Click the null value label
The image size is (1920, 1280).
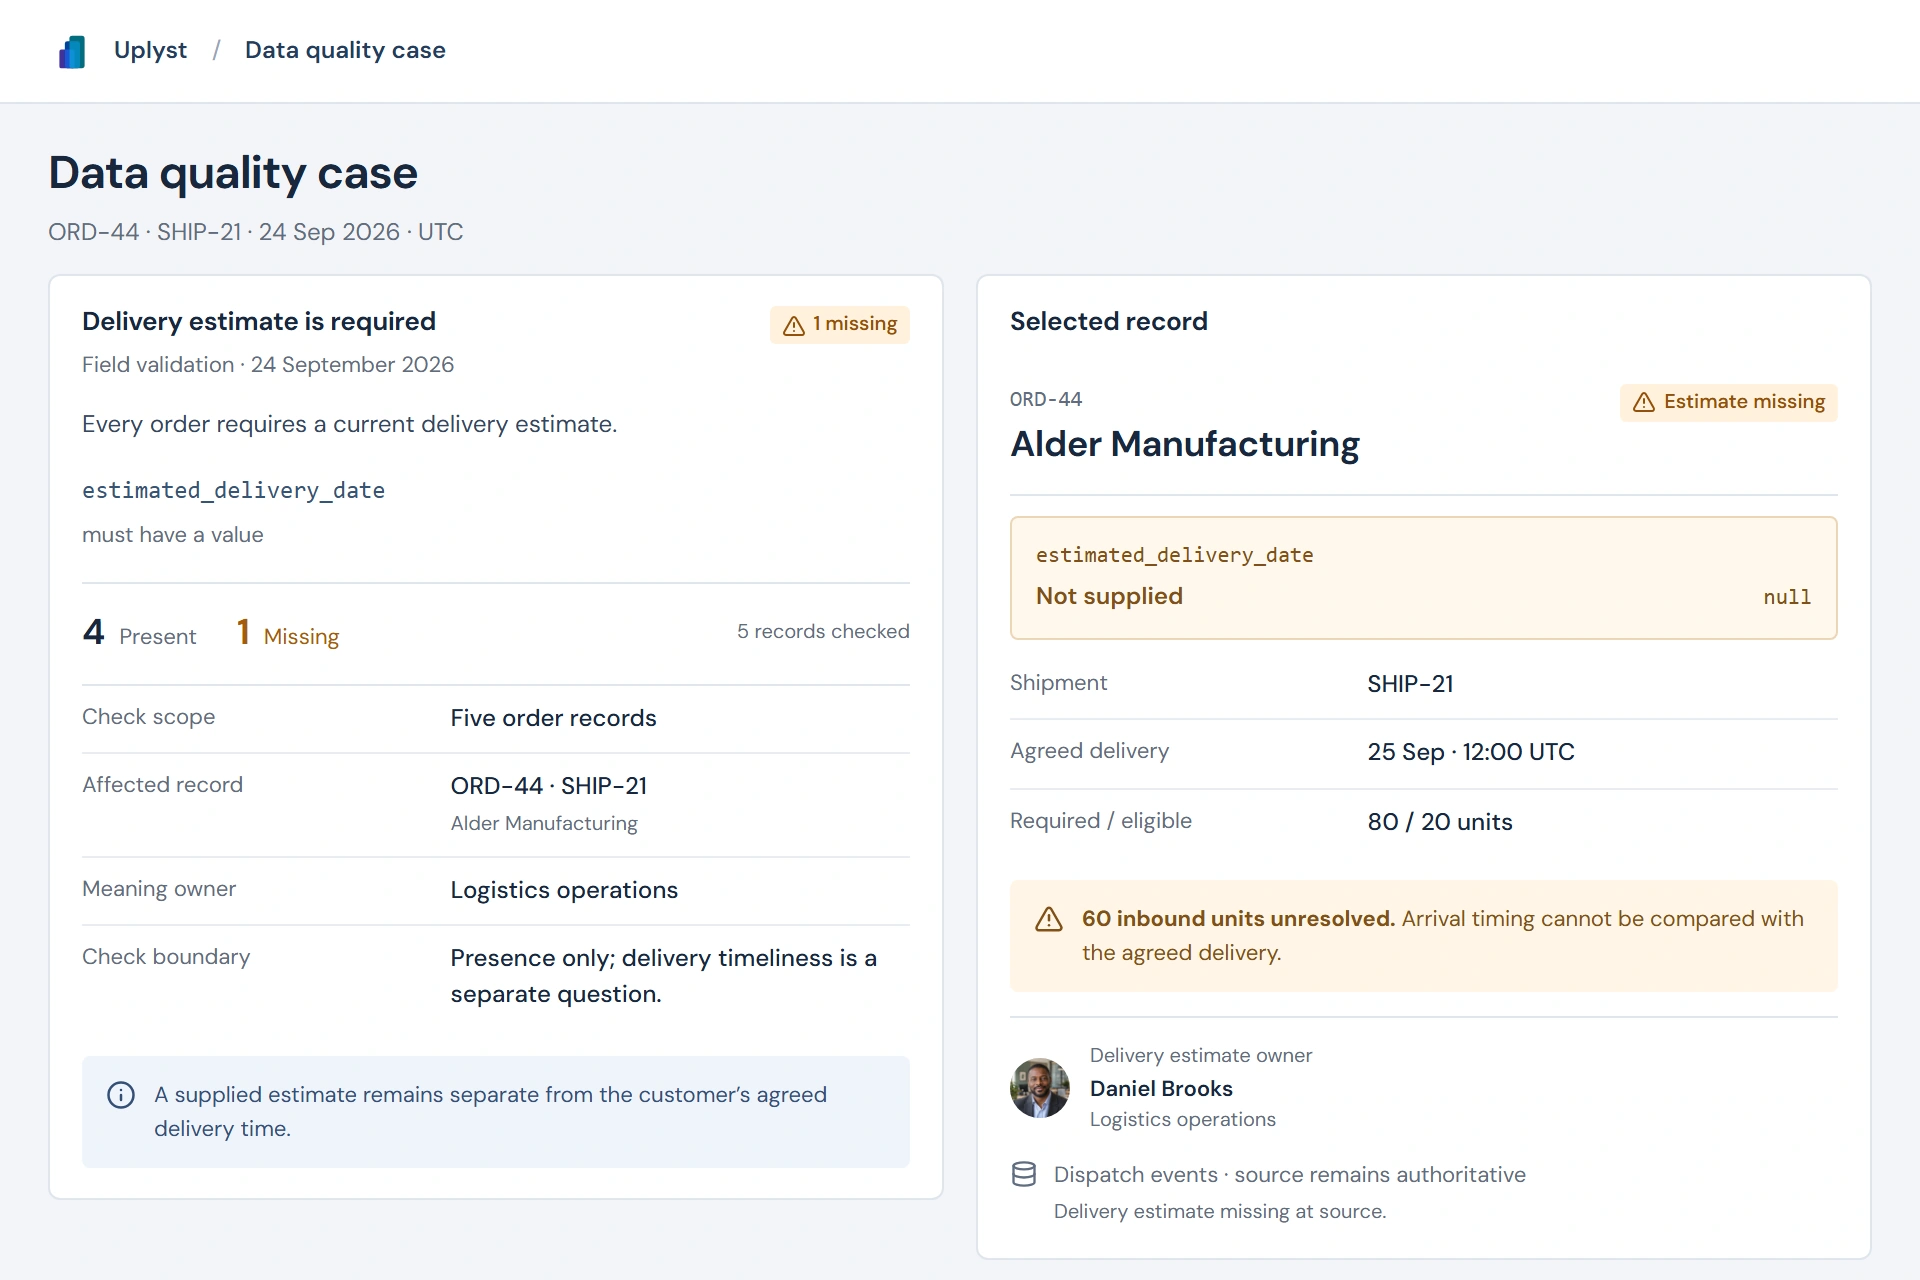coord(1787,597)
